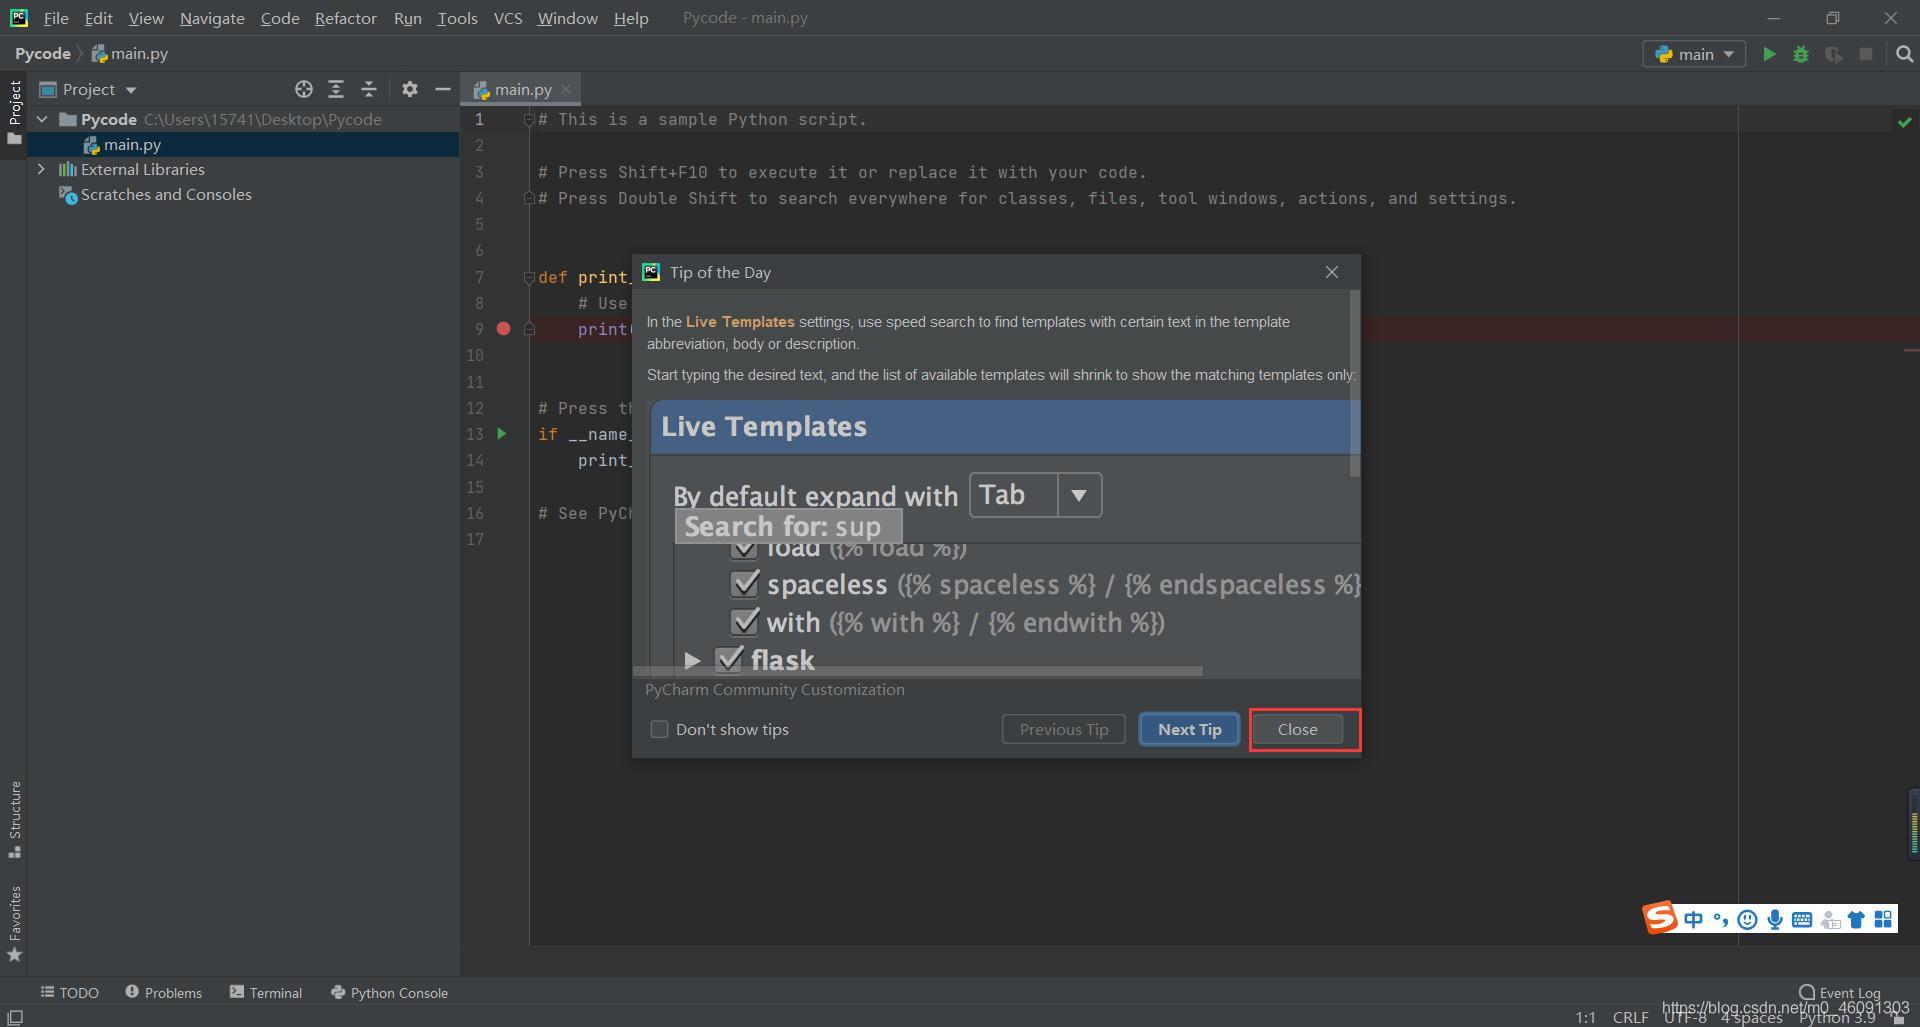The height and width of the screenshot is (1027, 1920).
Task: Open the Problems tool window
Action: pos(163,993)
